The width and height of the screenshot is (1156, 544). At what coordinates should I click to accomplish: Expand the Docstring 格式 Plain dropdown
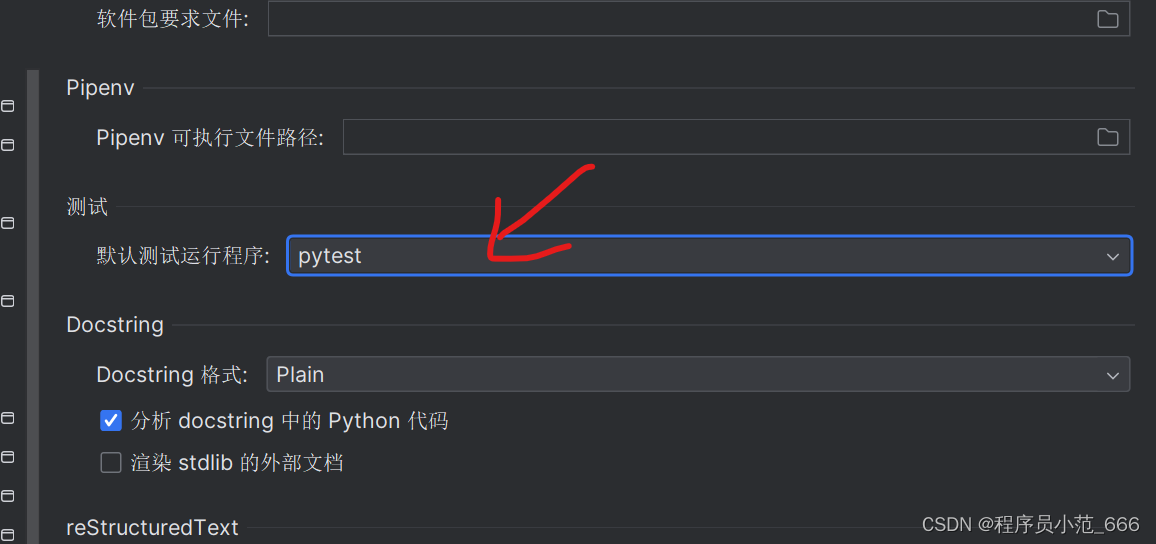[x=697, y=374]
